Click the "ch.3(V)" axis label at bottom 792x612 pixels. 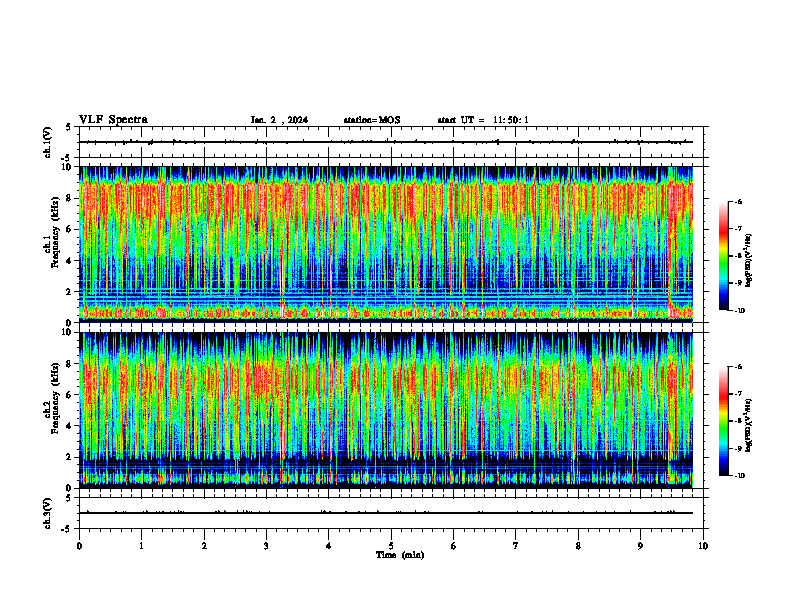click(47, 513)
